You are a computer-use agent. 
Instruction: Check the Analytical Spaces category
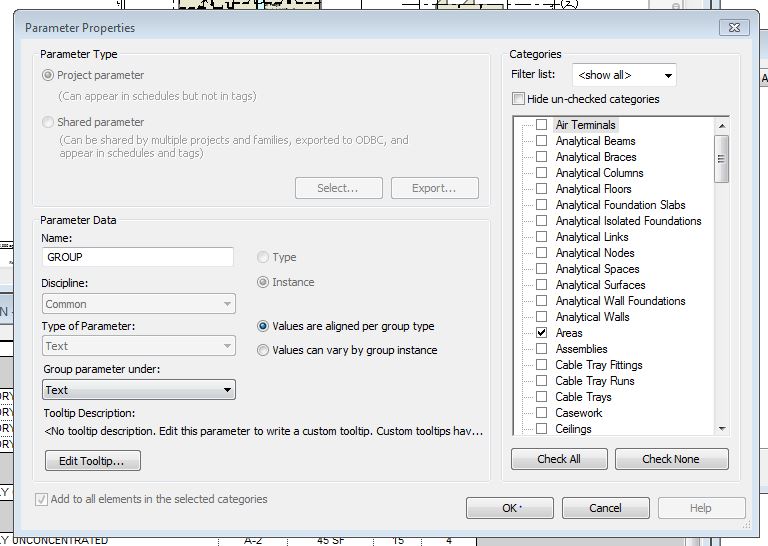541,268
